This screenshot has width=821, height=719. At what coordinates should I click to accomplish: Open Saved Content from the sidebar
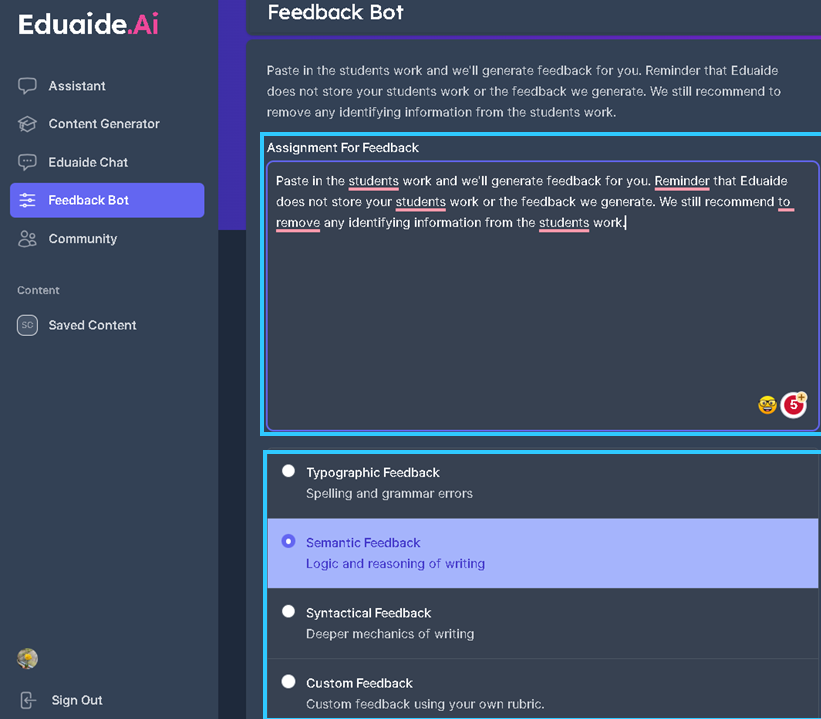pos(92,325)
